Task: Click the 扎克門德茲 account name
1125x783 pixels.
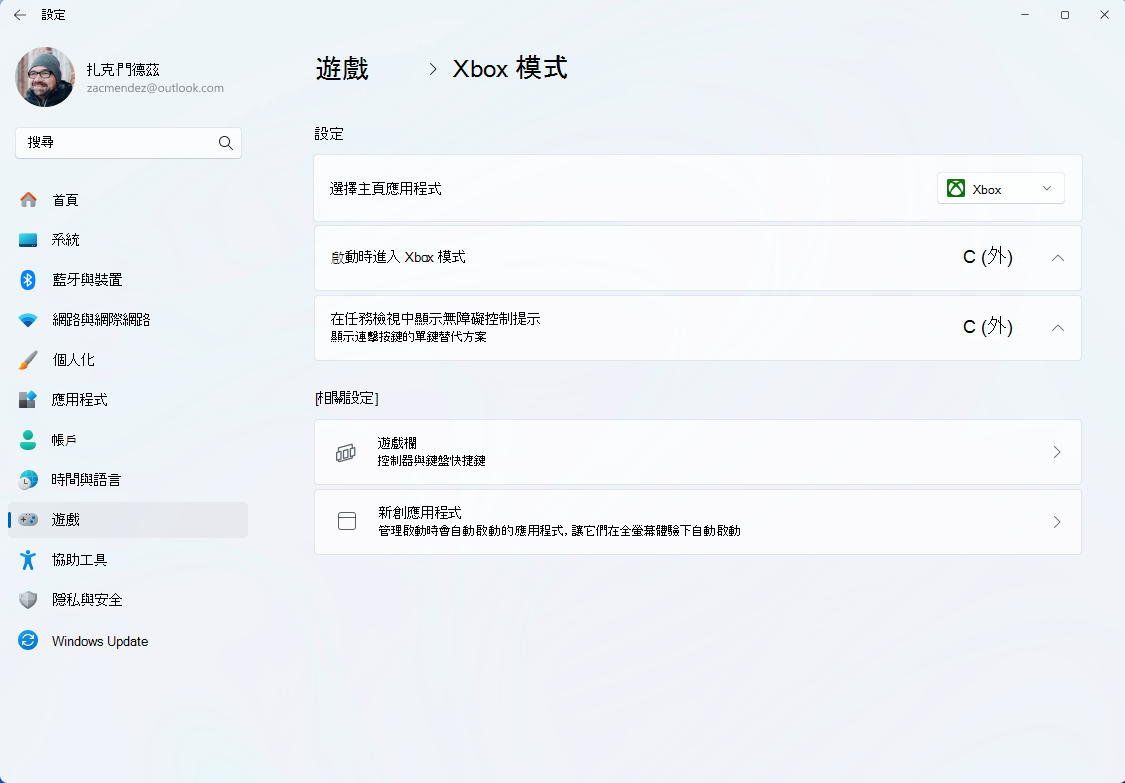Action: click(123, 70)
